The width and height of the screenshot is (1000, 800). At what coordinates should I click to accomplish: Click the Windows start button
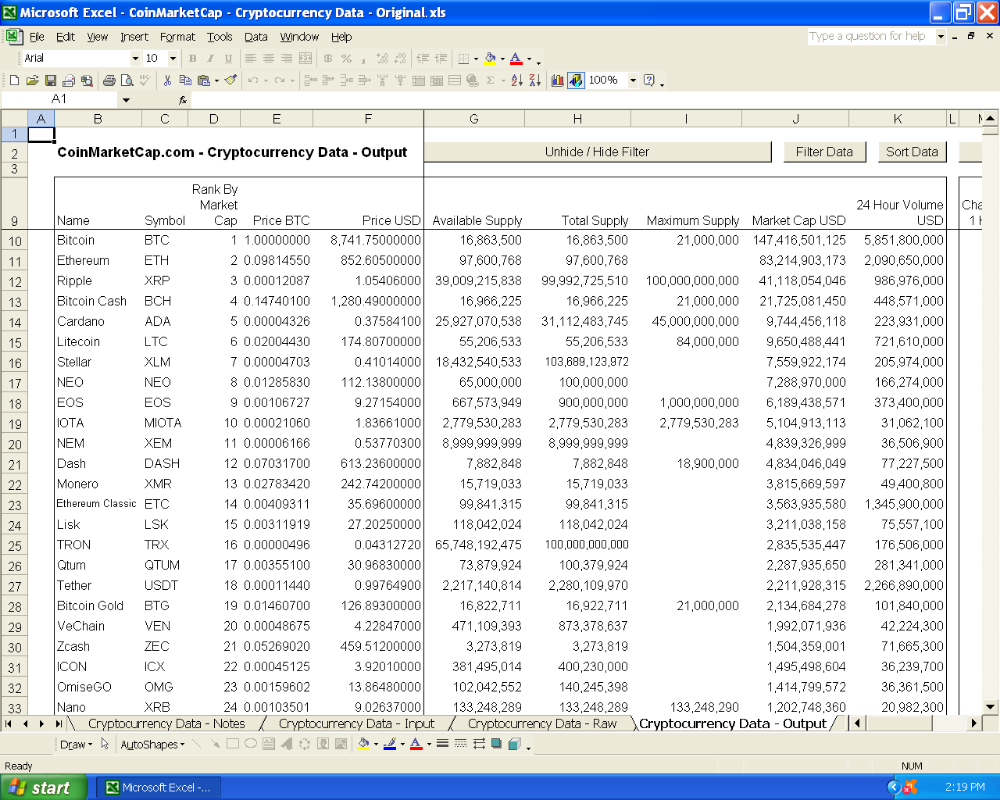click(x=43, y=787)
